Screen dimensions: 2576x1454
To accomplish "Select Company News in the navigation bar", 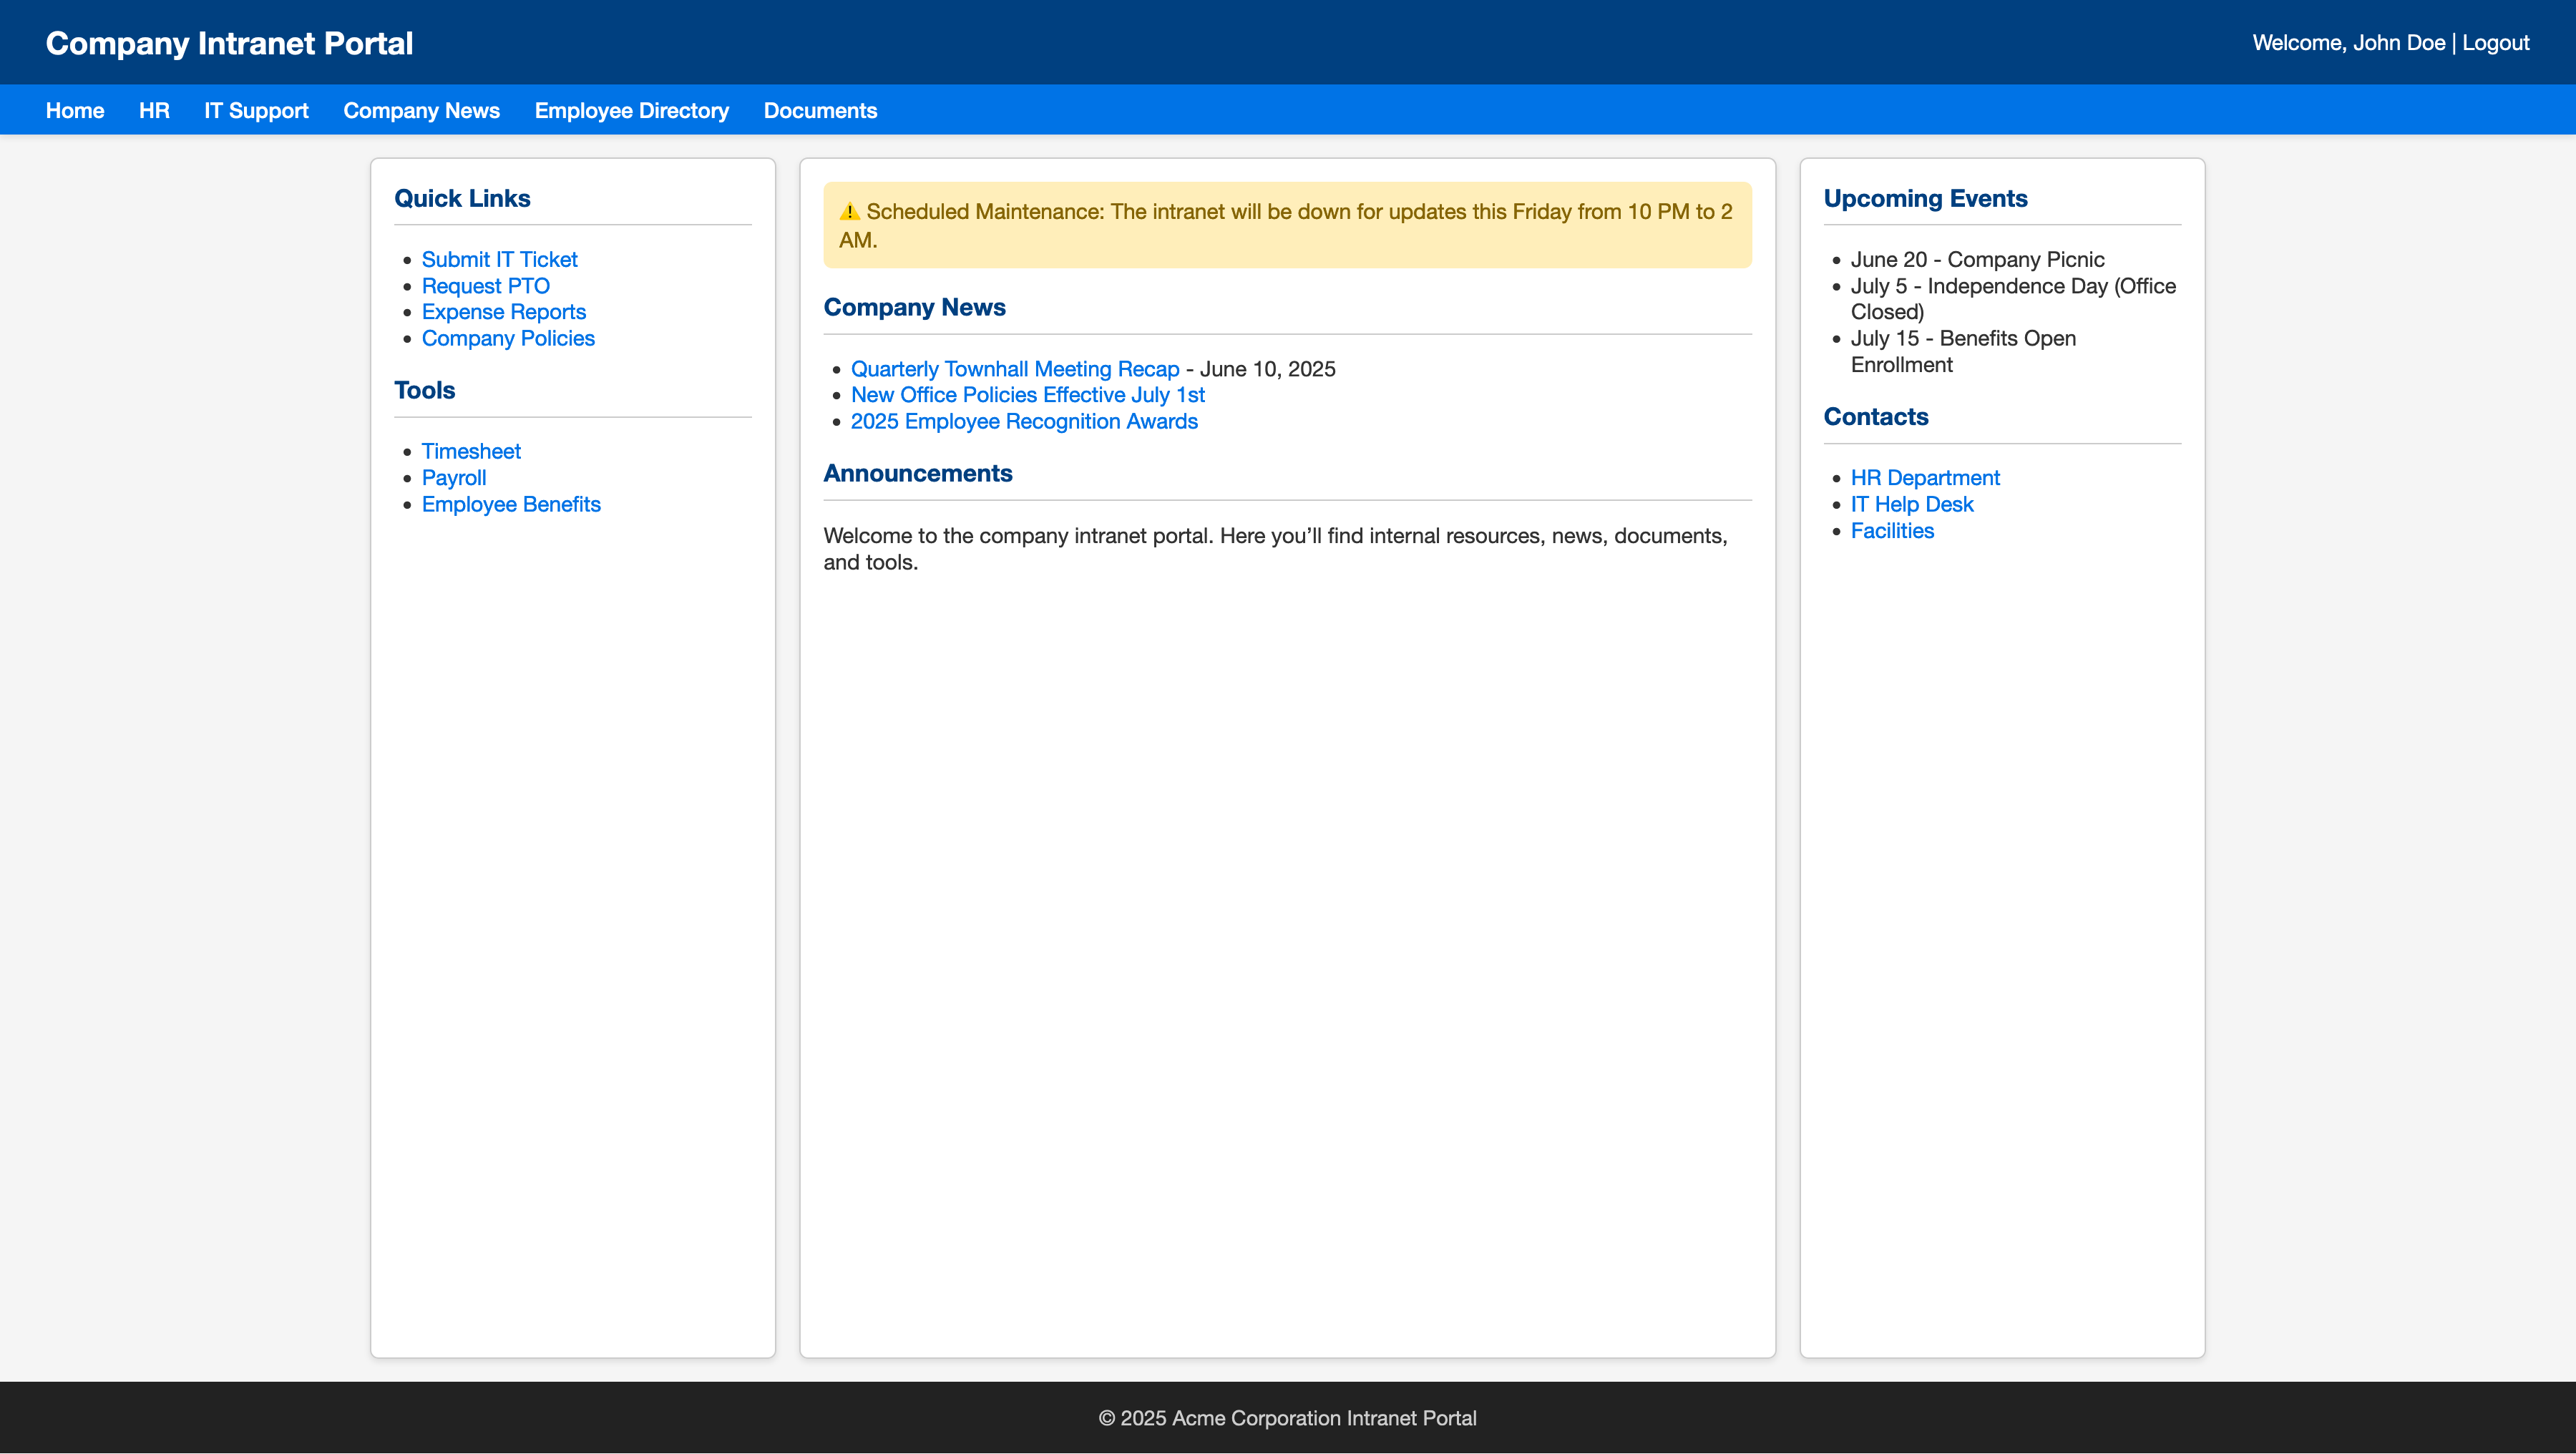I will (421, 110).
